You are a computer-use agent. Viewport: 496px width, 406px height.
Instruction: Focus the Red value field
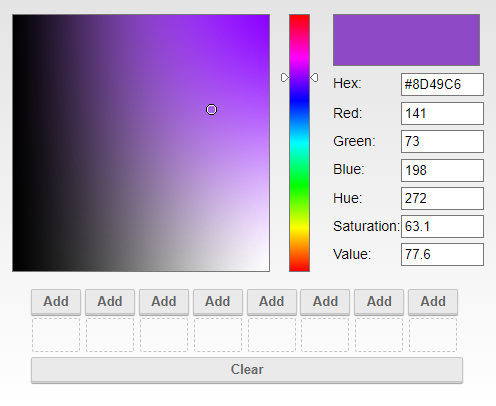click(x=442, y=114)
